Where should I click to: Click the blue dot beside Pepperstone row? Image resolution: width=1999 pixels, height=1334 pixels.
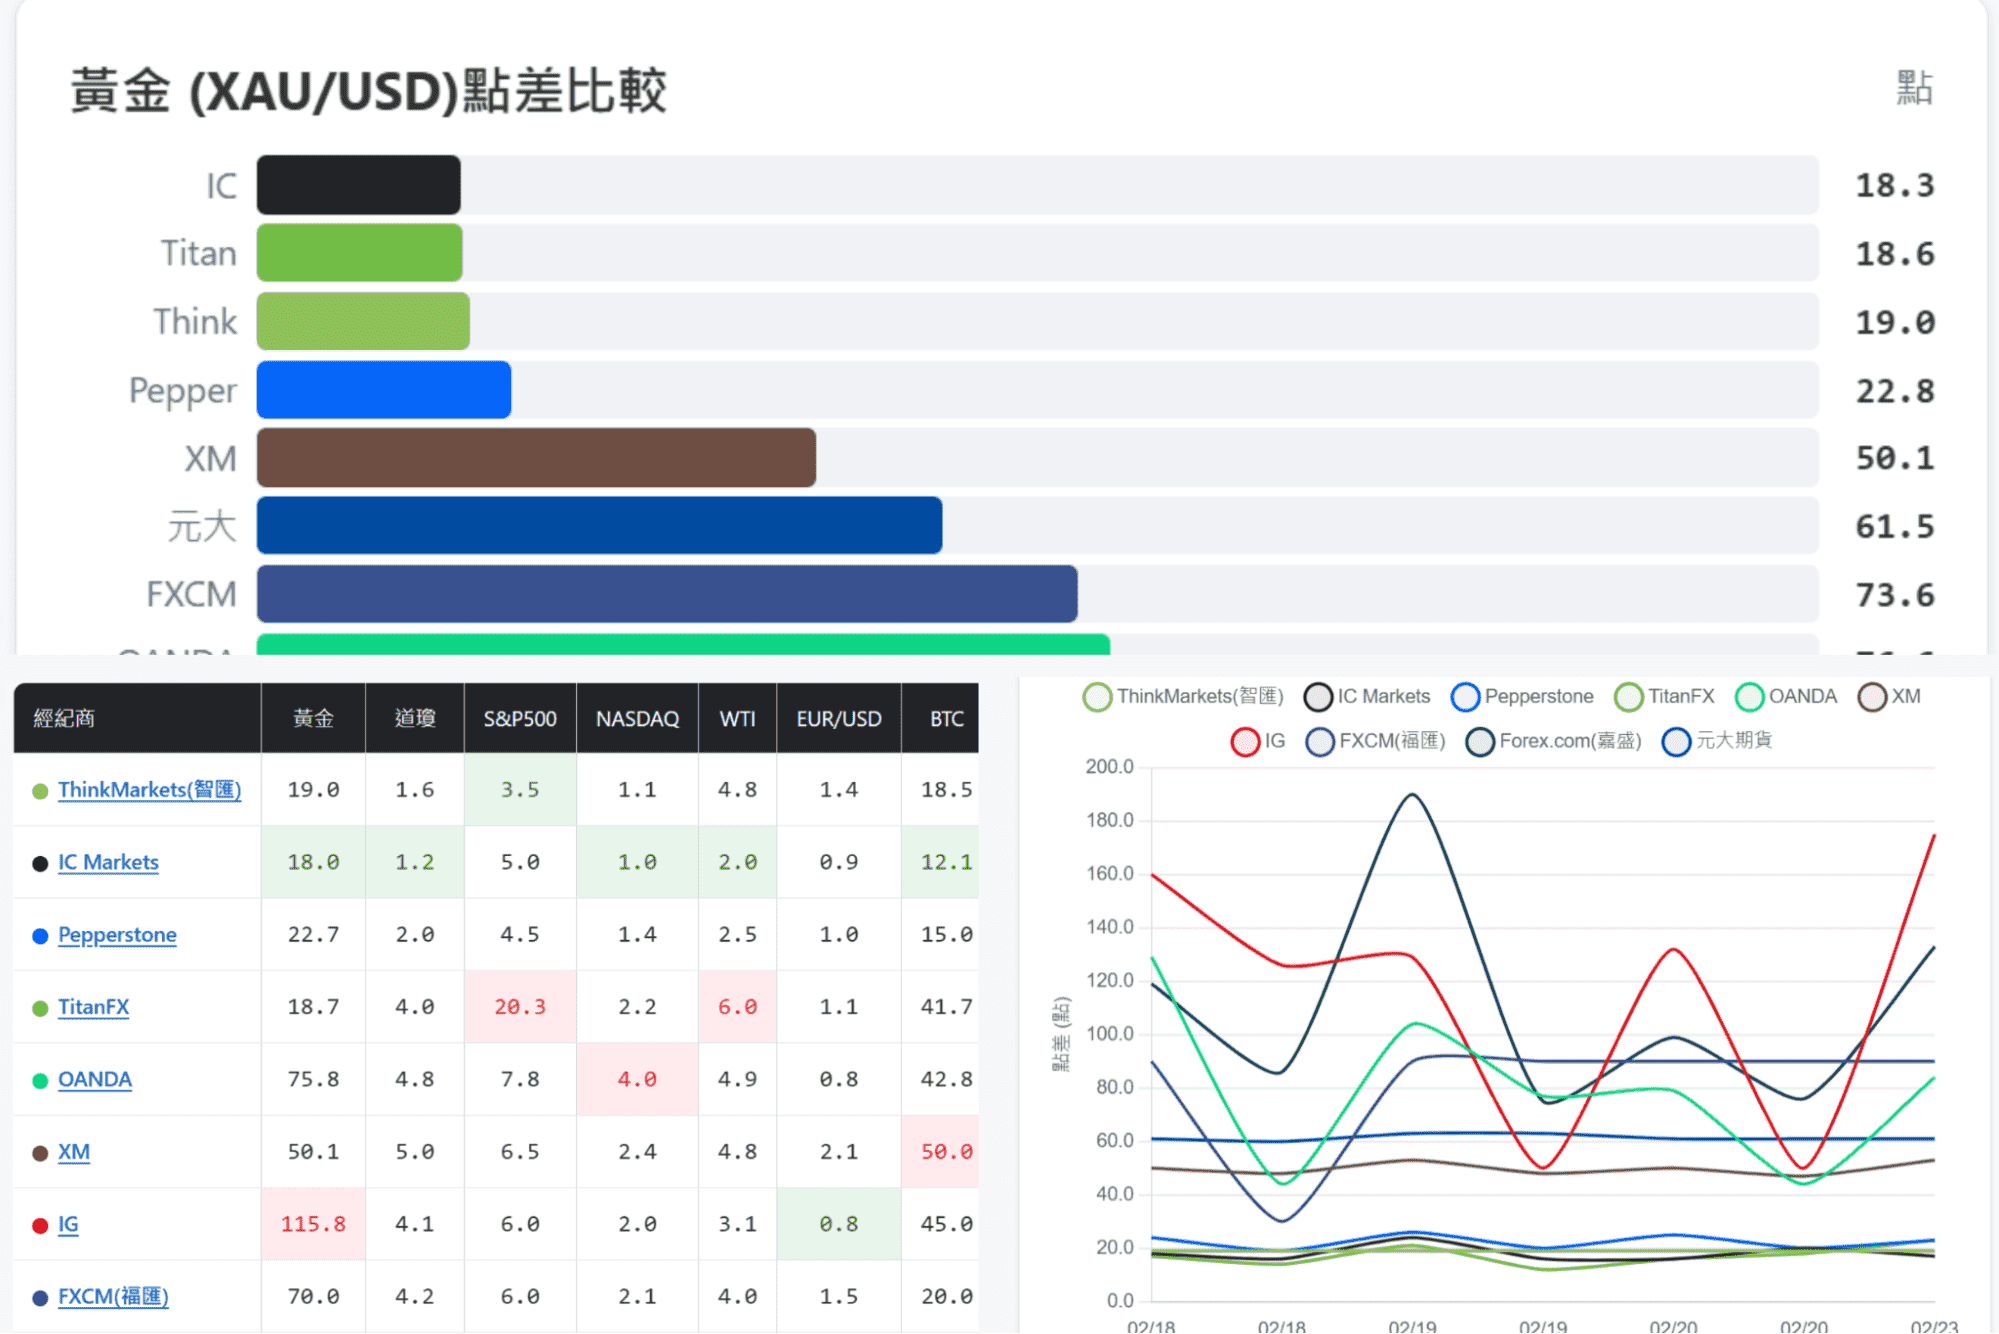[x=39, y=934]
